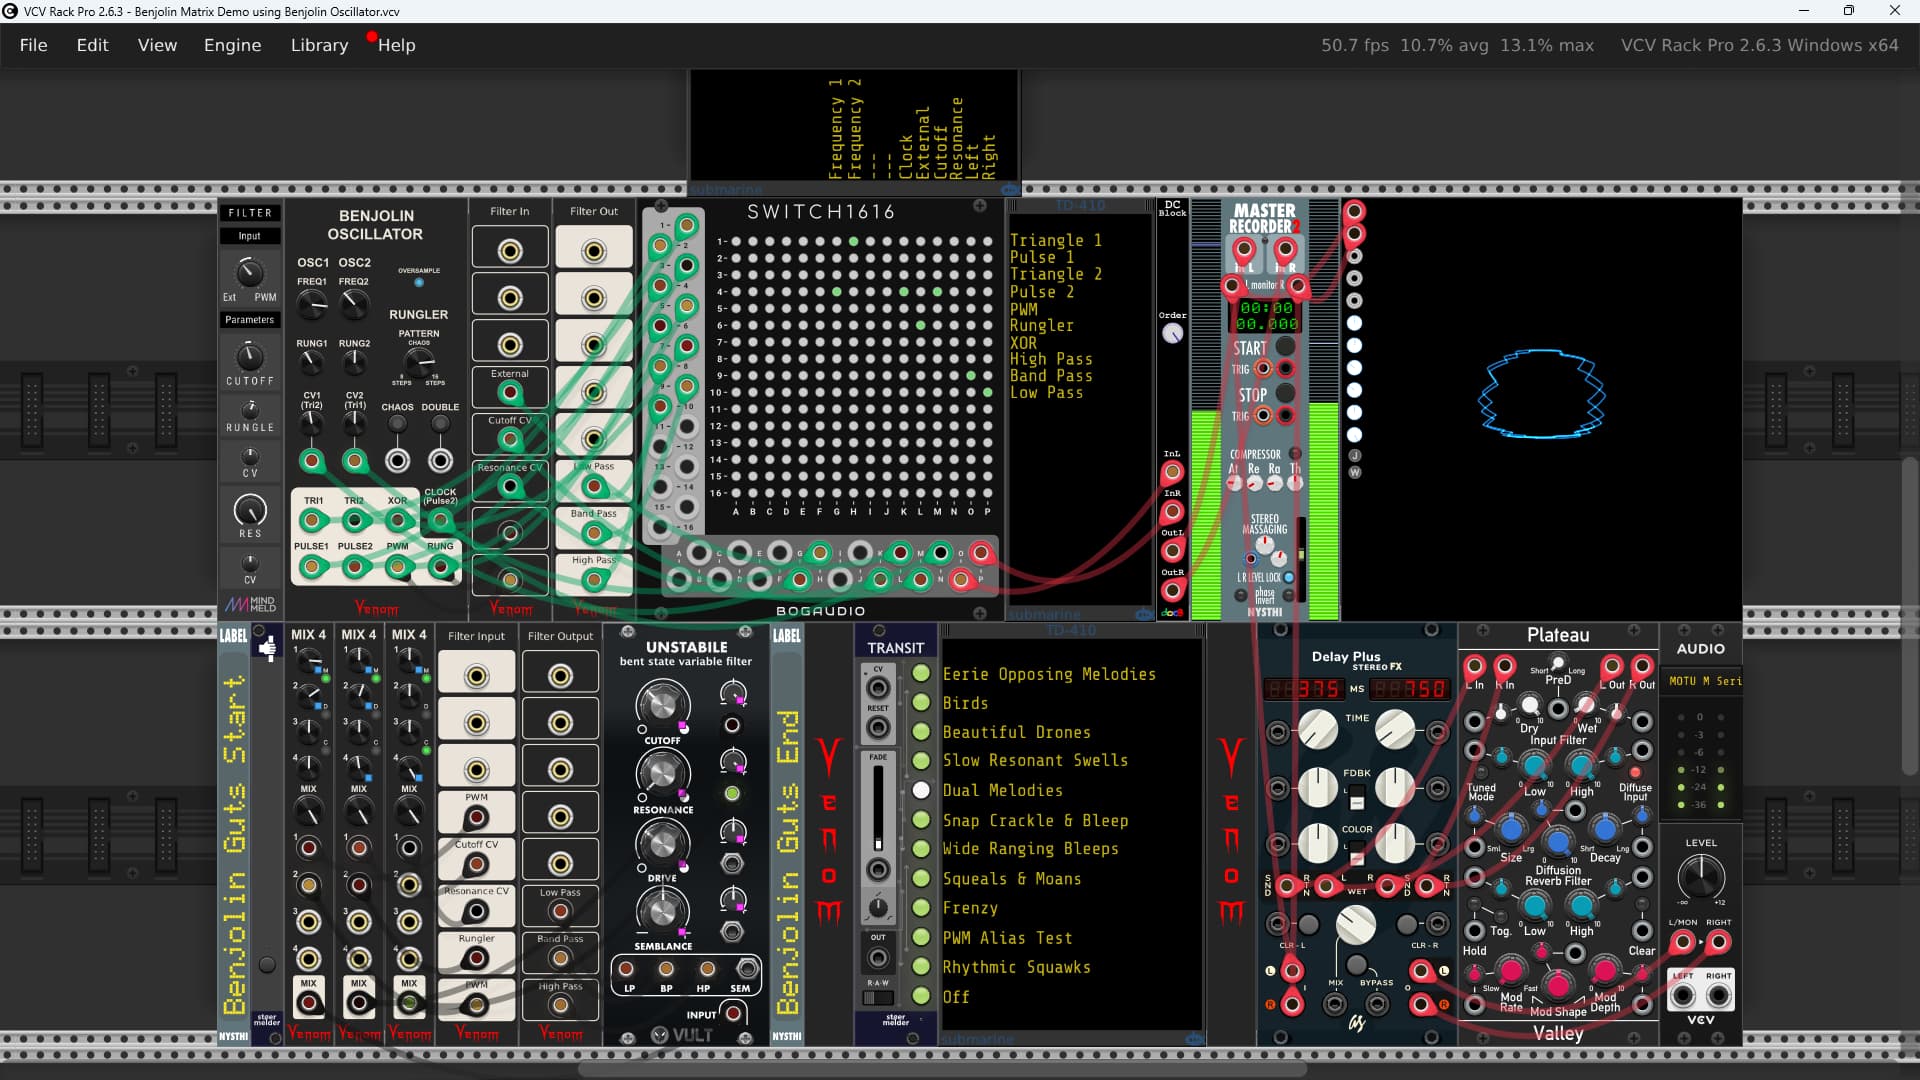
Task: Click the PATTERN chaos knob under RUNGLER
Action: [x=418, y=361]
